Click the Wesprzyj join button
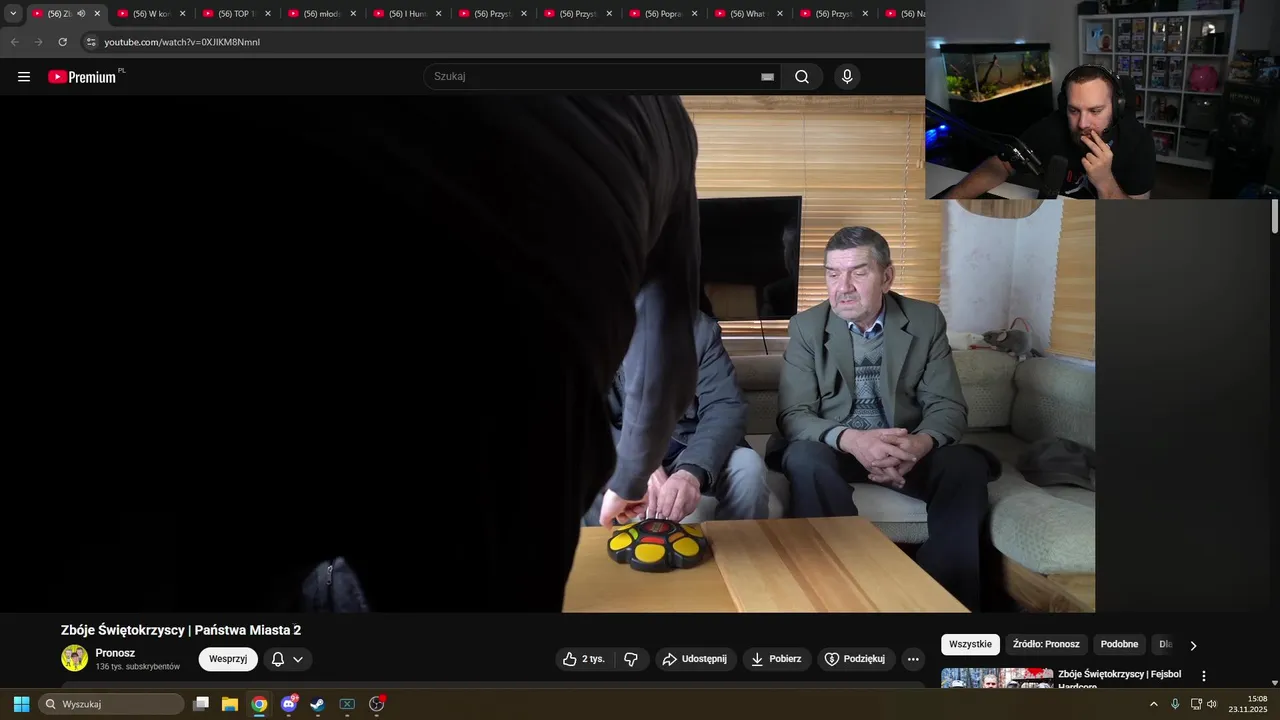This screenshot has height=720, width=1280. (228, 659)
